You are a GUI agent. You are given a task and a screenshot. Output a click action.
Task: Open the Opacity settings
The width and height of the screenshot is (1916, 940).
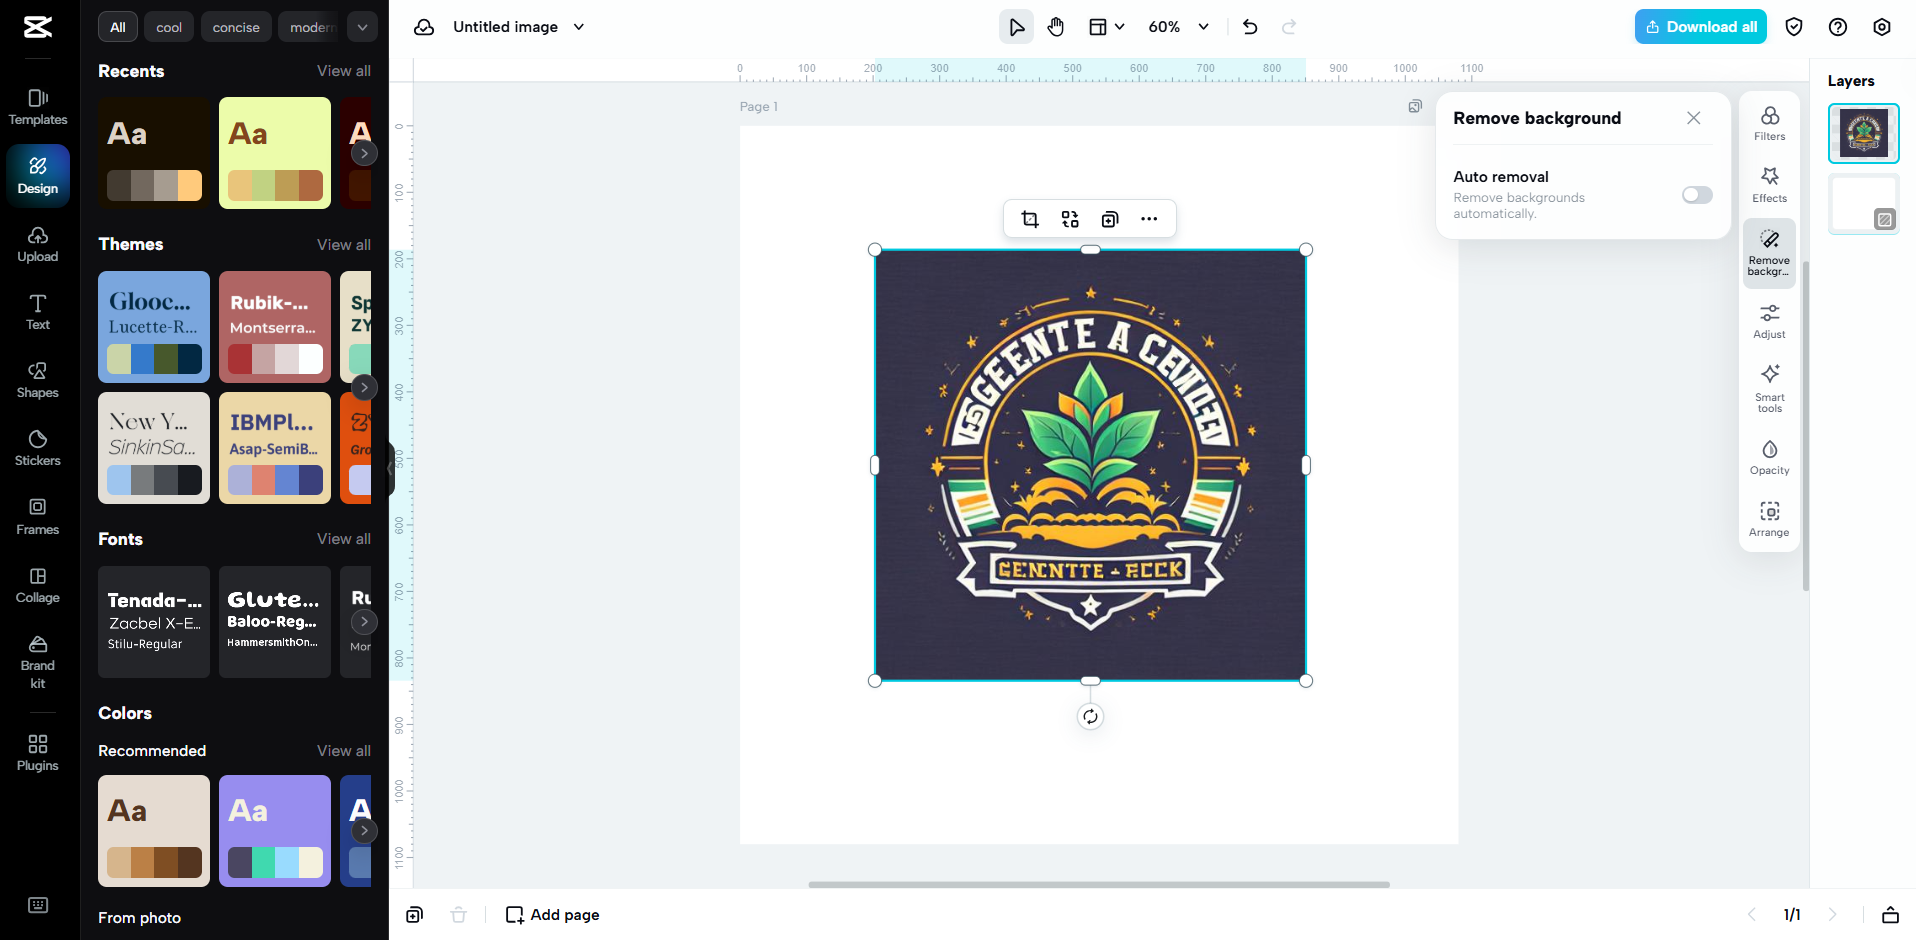1768,458
